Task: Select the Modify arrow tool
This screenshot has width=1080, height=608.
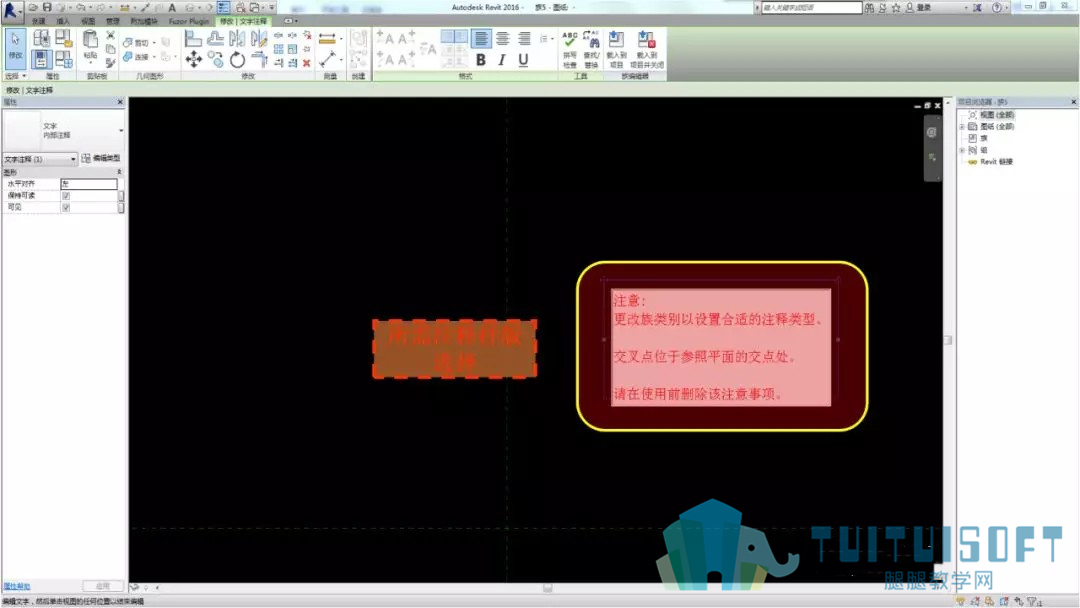Action: click(x=15, y=48)
